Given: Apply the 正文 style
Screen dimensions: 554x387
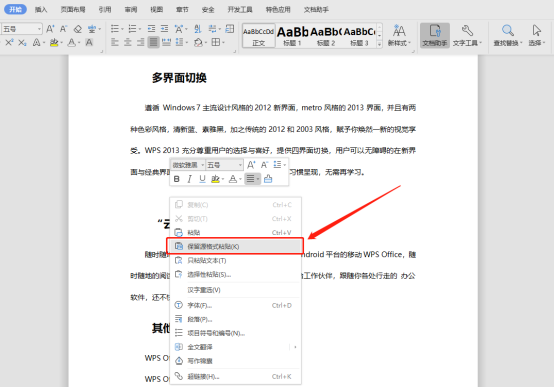Looking at the screenshot, I should [259, 36].
